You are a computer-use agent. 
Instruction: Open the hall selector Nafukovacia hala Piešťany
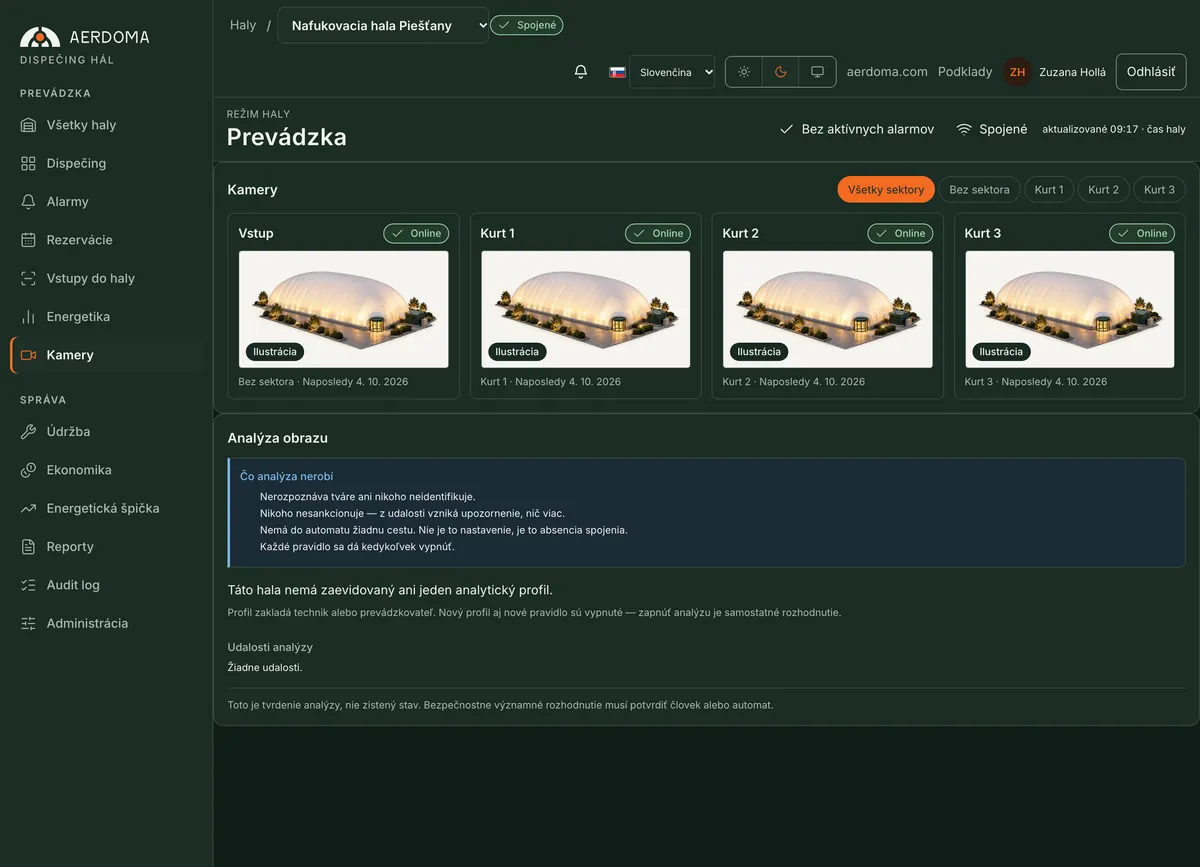[x=383, y=25]
